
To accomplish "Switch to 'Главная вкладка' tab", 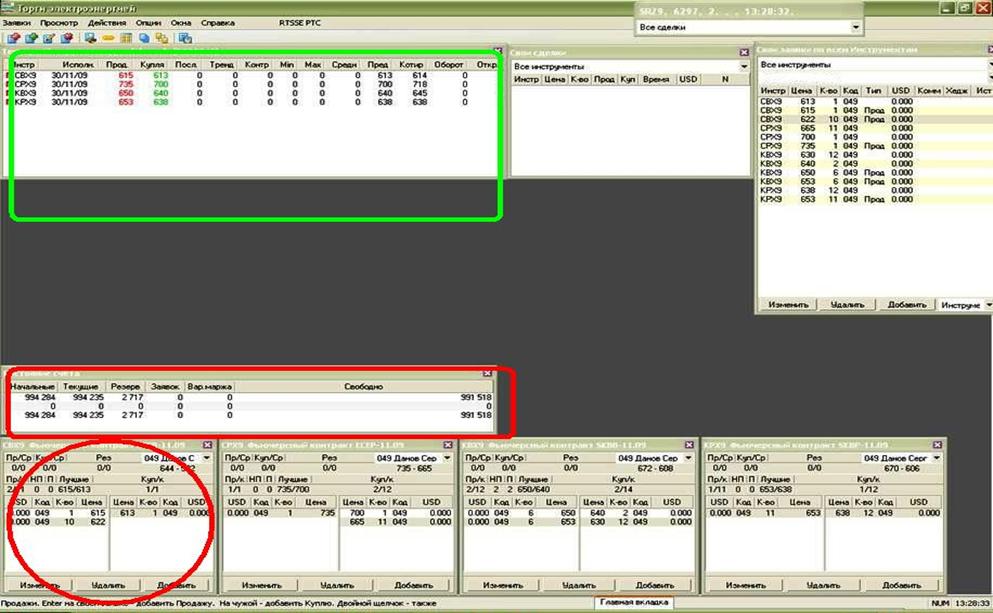I will (x=633, y=603).
